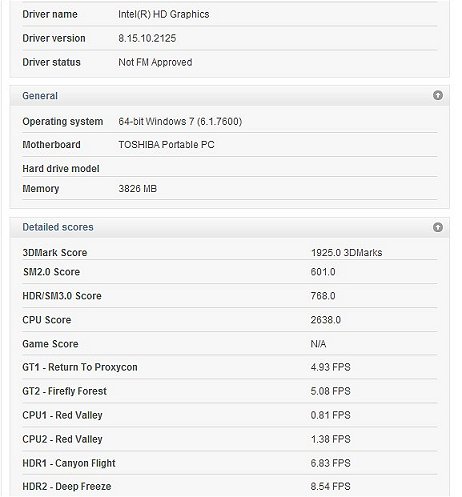Collapse the Detailed scores arrow icon
This screenshot has height=497, width=462.
click(x=438, y=227)
